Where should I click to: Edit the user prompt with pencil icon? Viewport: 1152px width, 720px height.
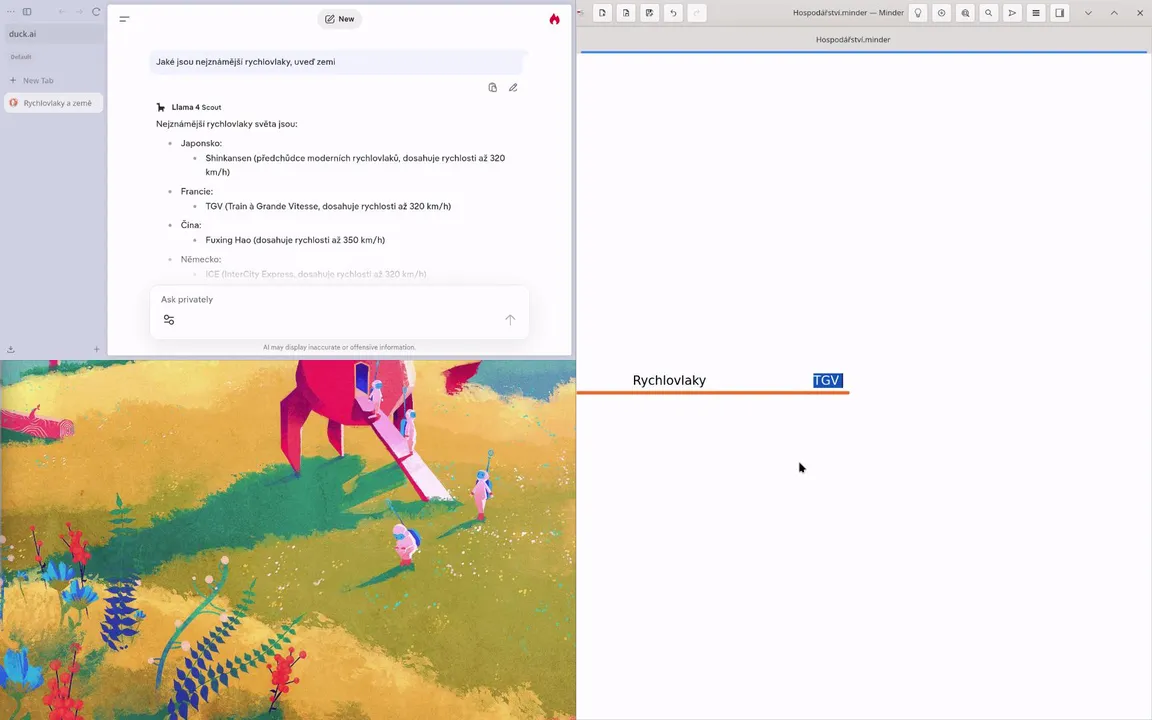(513, 87)
